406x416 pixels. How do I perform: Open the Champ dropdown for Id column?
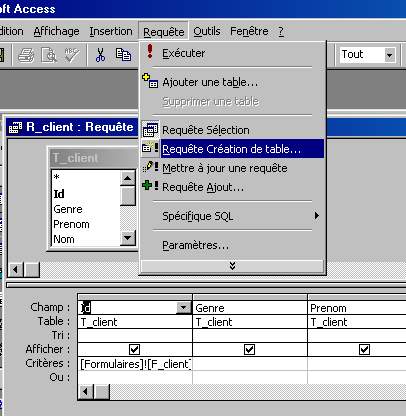pos(183,307)
